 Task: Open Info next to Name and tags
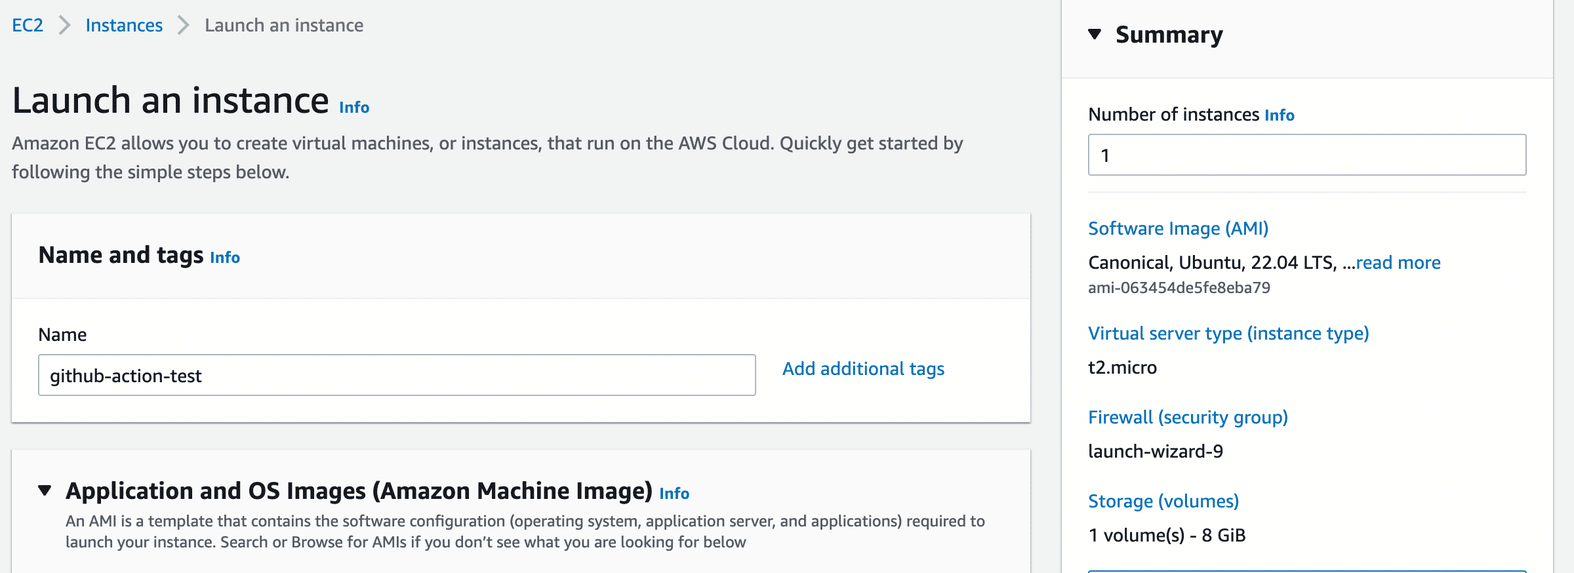tap(225, 257)
